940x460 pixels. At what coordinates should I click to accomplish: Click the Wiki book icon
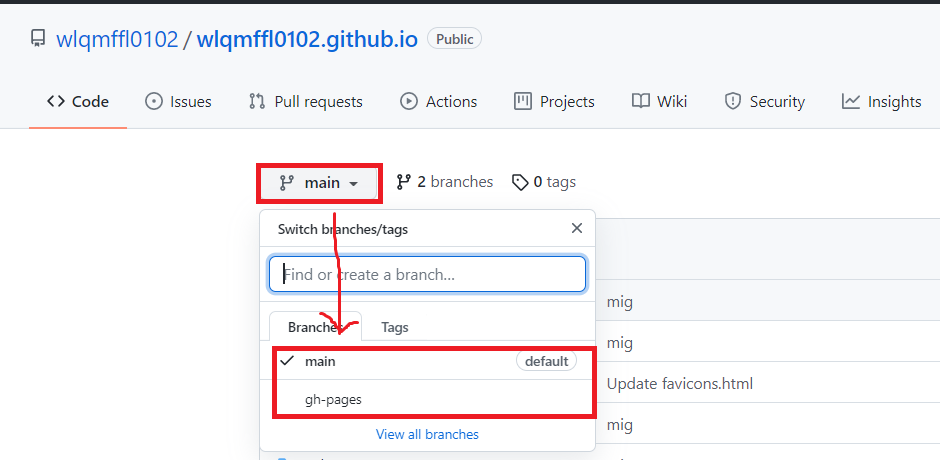pyautogui.click(x=641, y=101)
